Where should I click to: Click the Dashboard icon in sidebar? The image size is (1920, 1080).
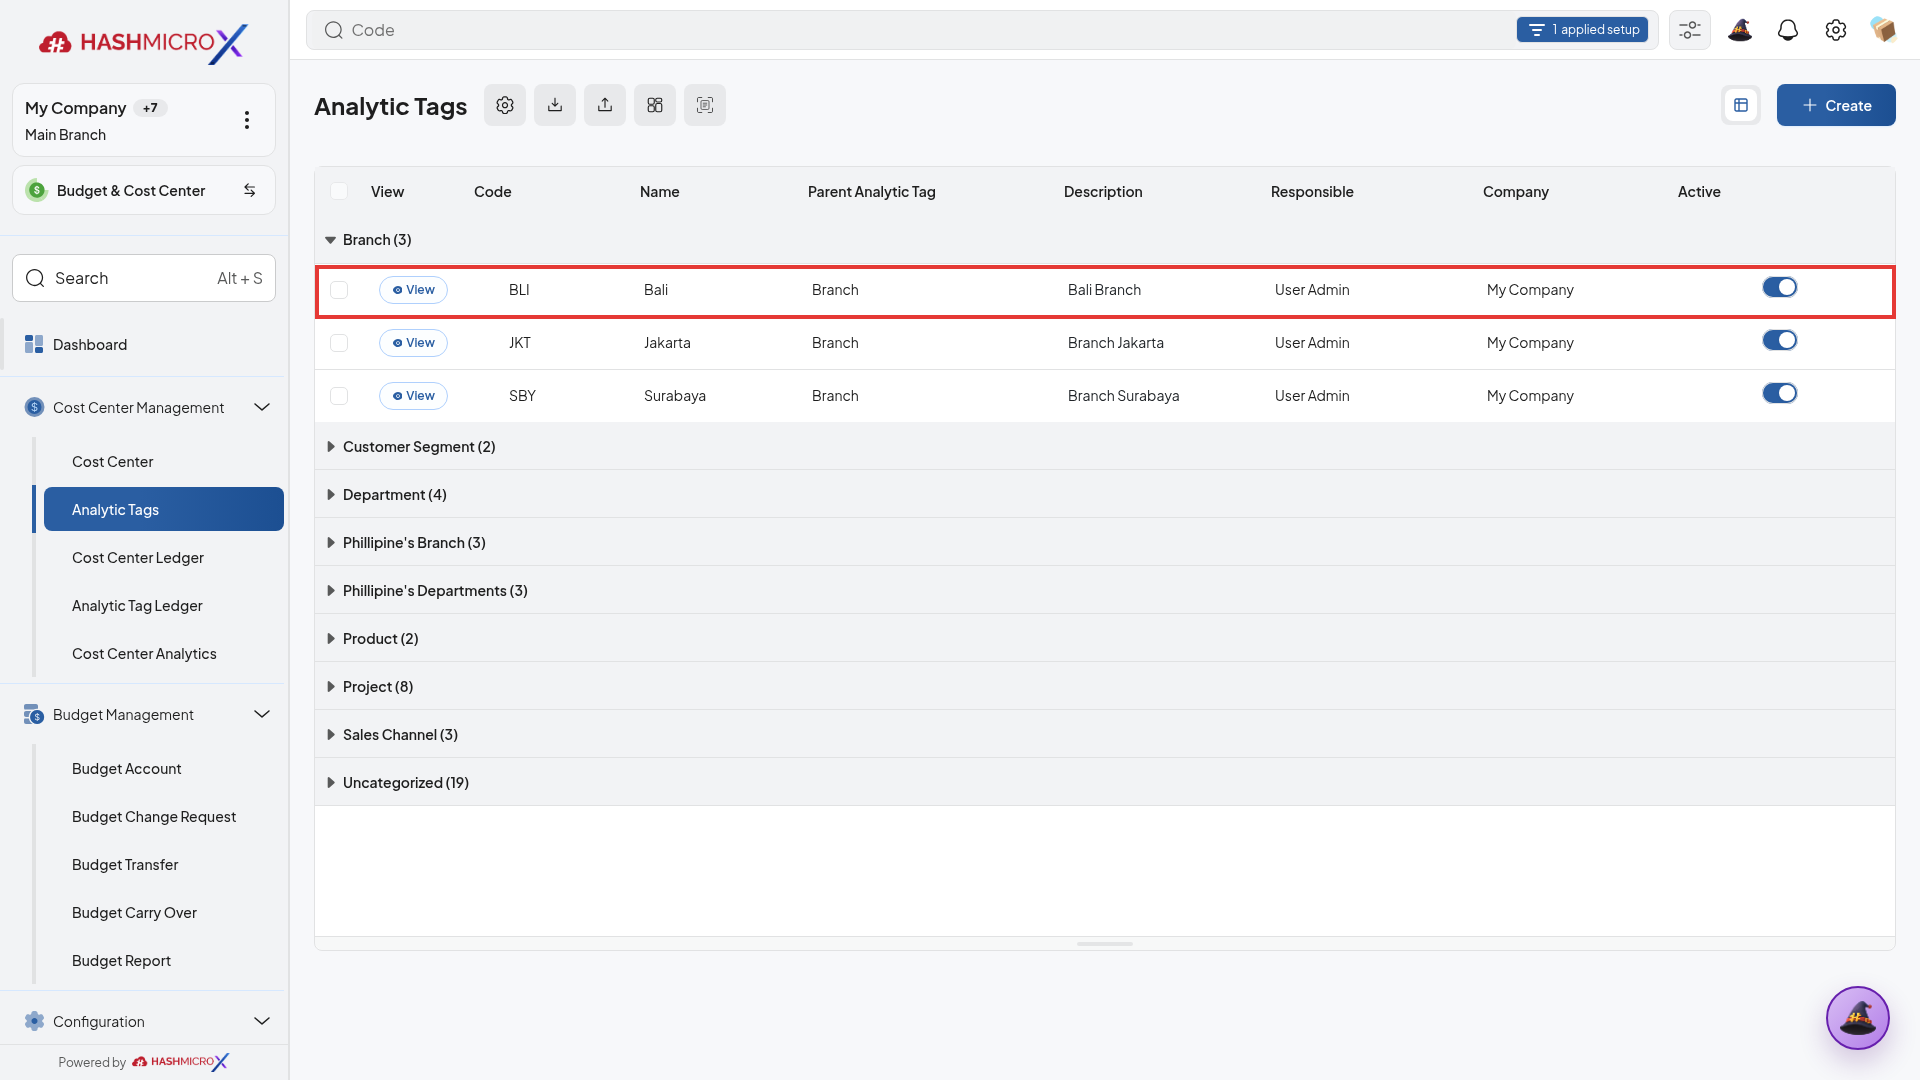click(x=34, y=344)
